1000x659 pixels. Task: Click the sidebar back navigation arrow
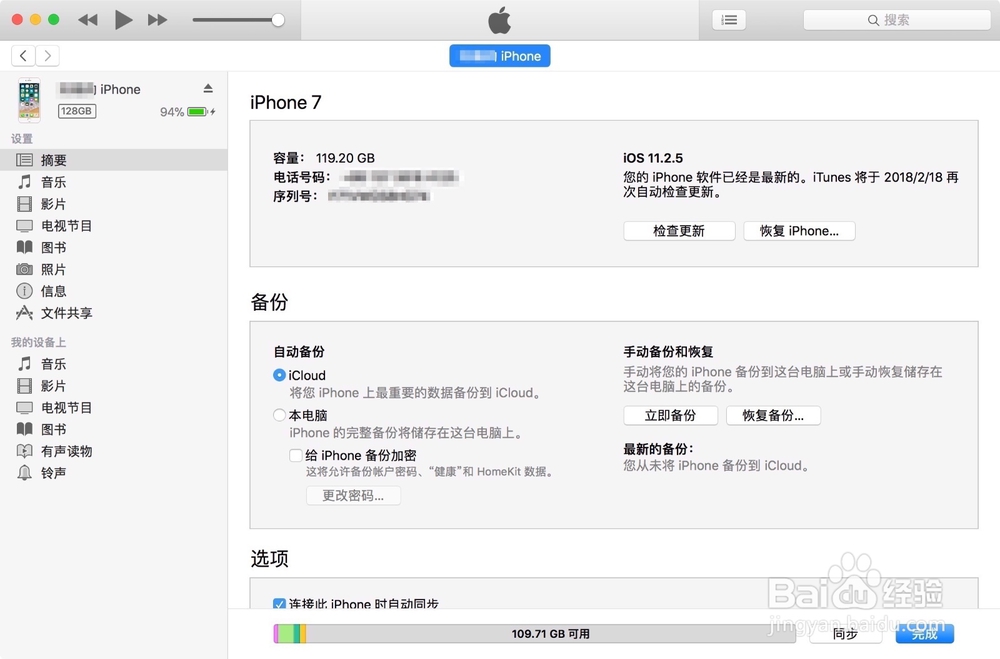[22, 55]
